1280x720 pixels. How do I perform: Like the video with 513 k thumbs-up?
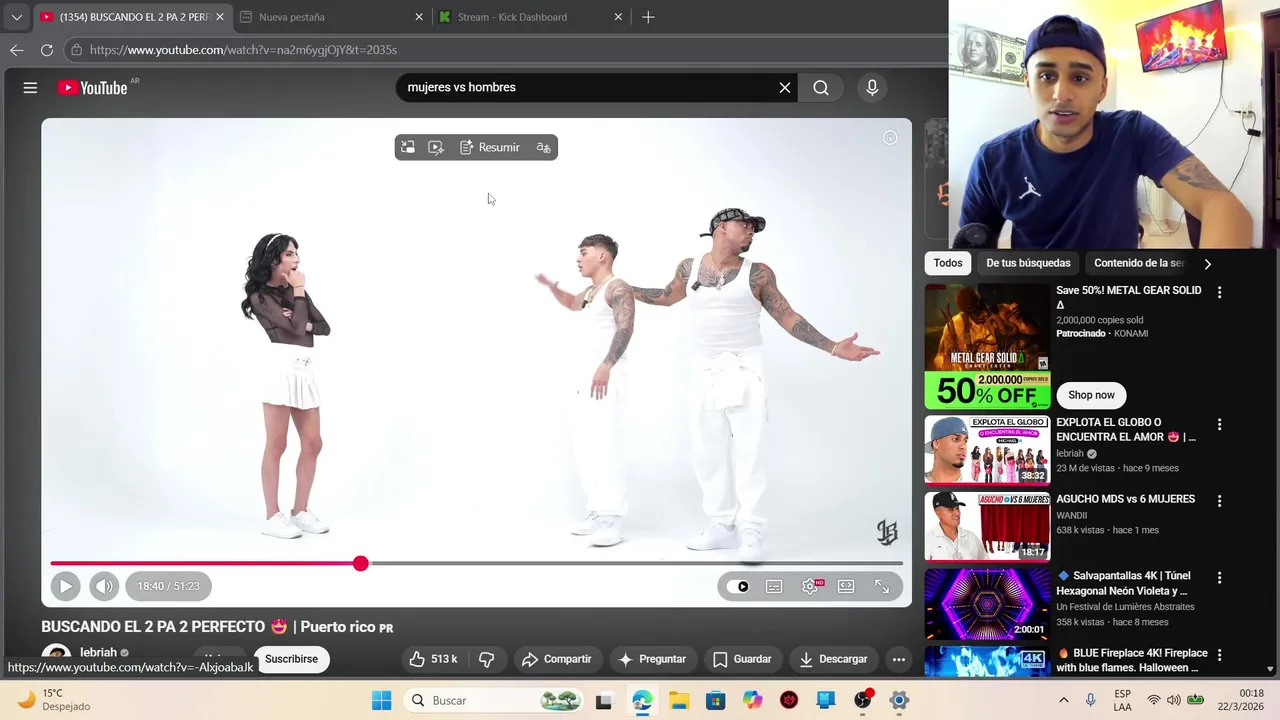[x=433, y=659]
